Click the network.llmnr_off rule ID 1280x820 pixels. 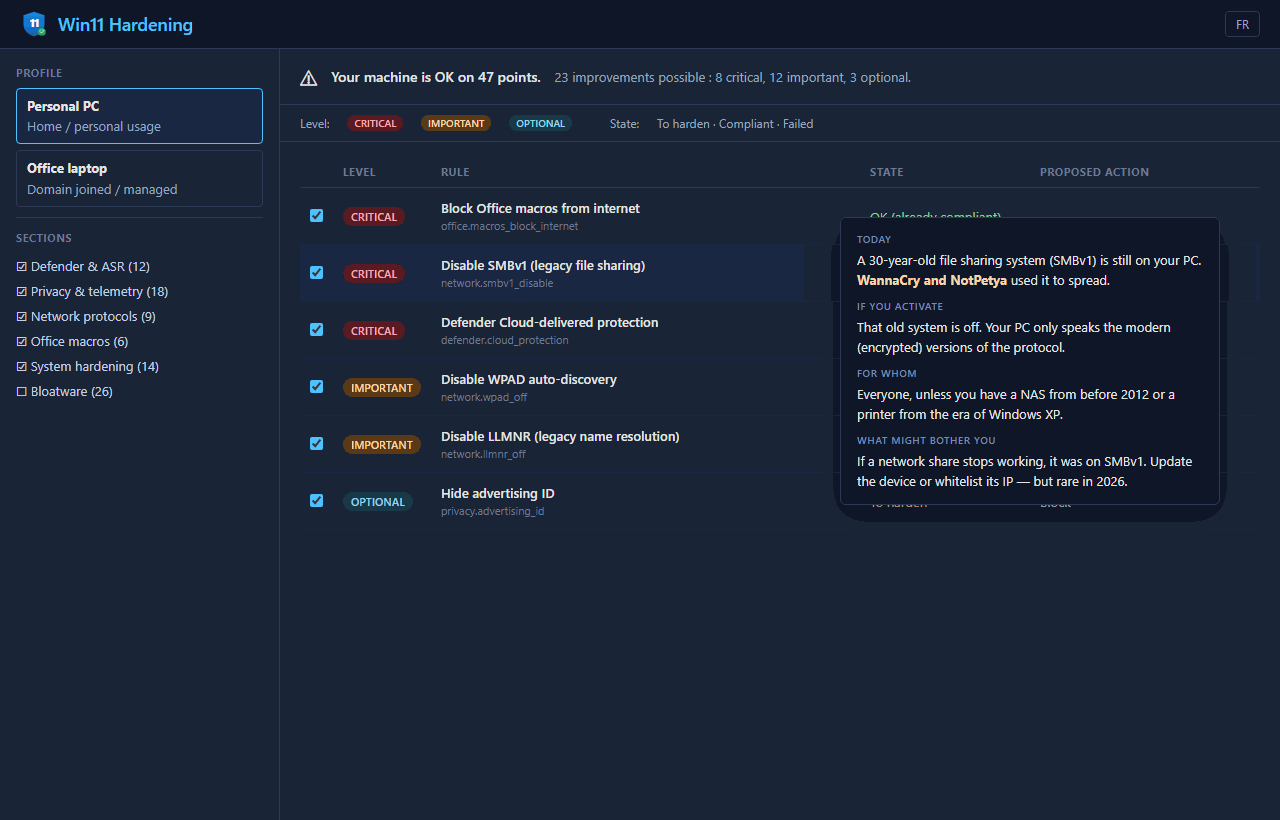[x=483, y=455]
